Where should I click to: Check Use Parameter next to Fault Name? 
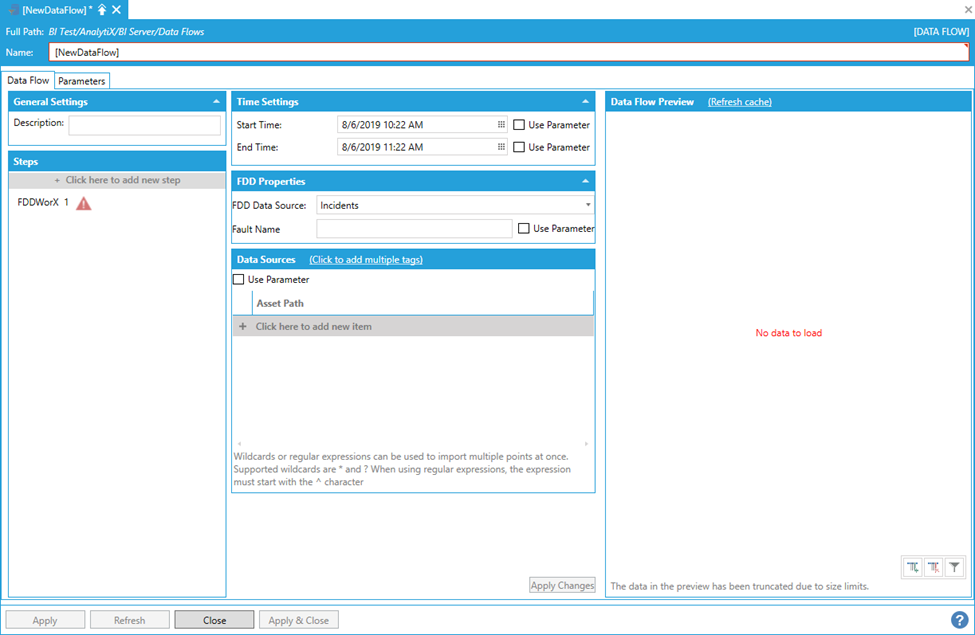click(x=524, y=229)
